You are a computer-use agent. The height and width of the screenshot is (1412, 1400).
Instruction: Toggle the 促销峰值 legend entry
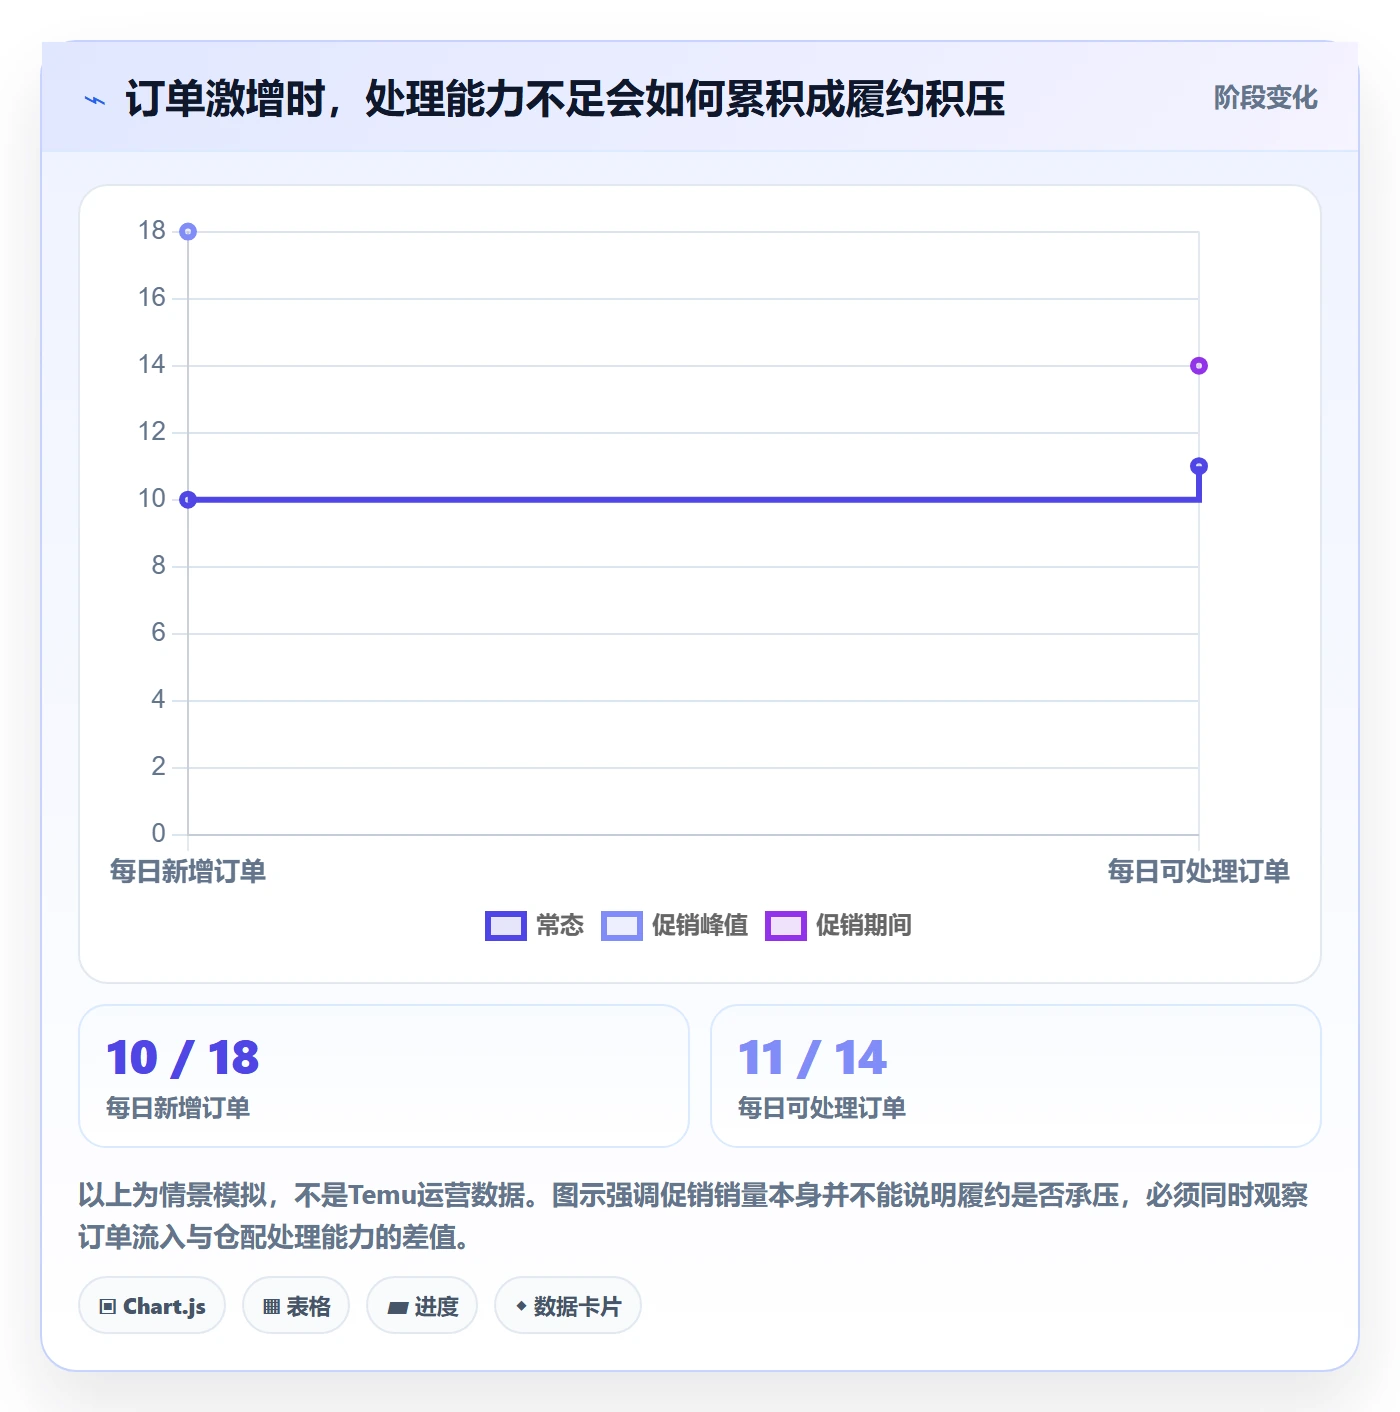tap(674, 926)
